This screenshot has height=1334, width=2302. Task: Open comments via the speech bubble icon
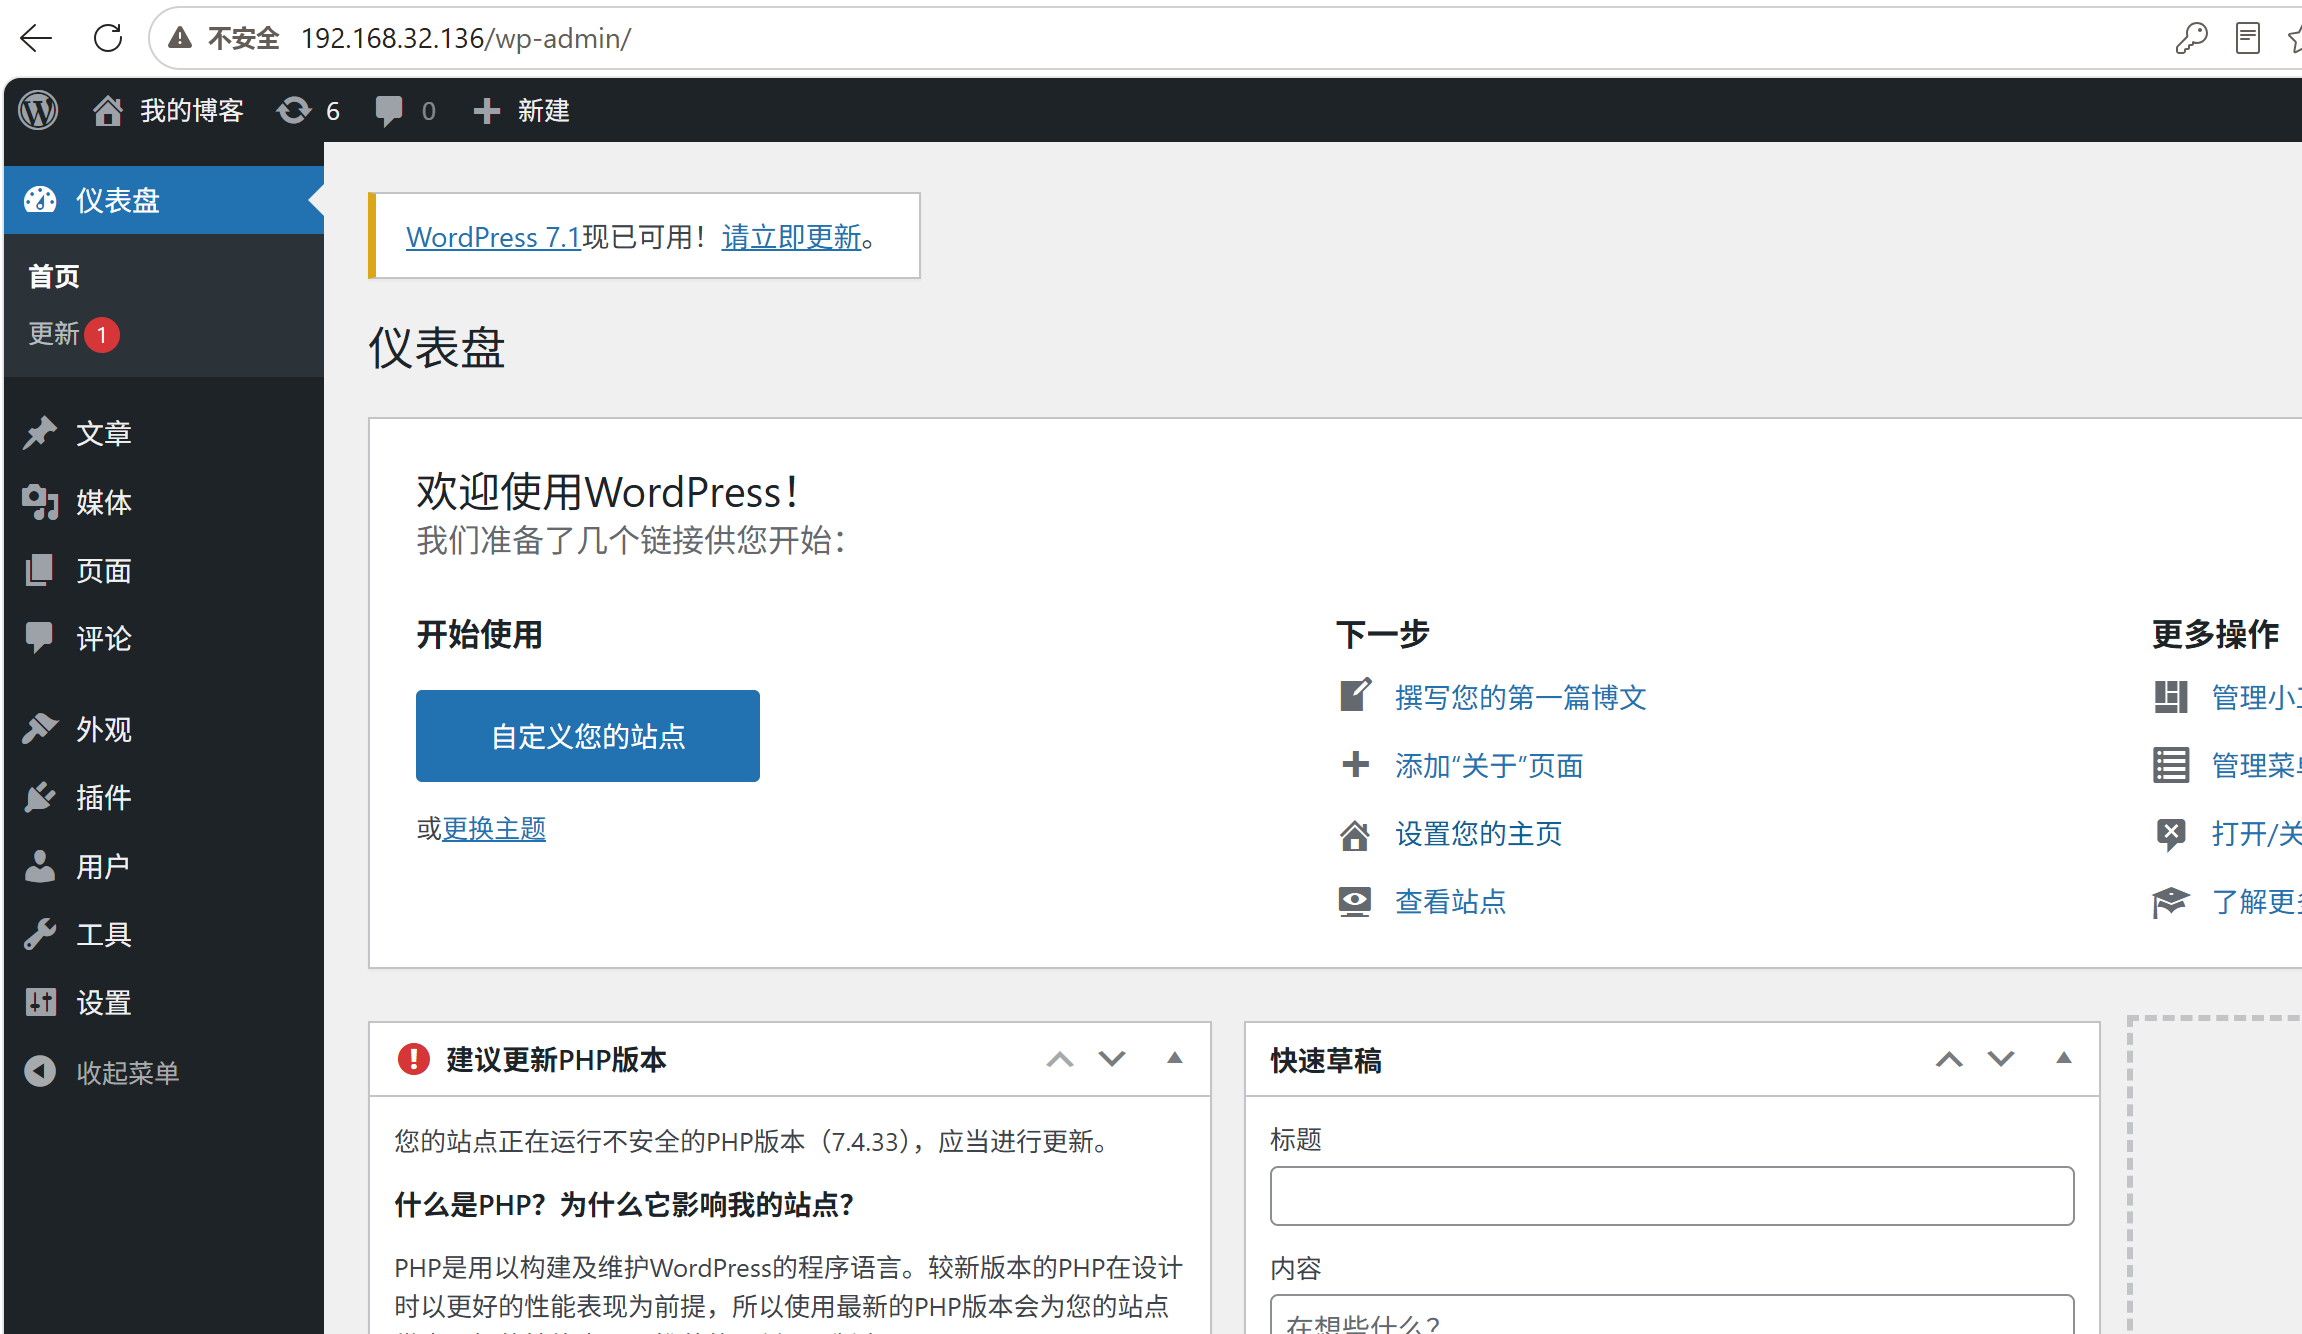click(389, 110)
